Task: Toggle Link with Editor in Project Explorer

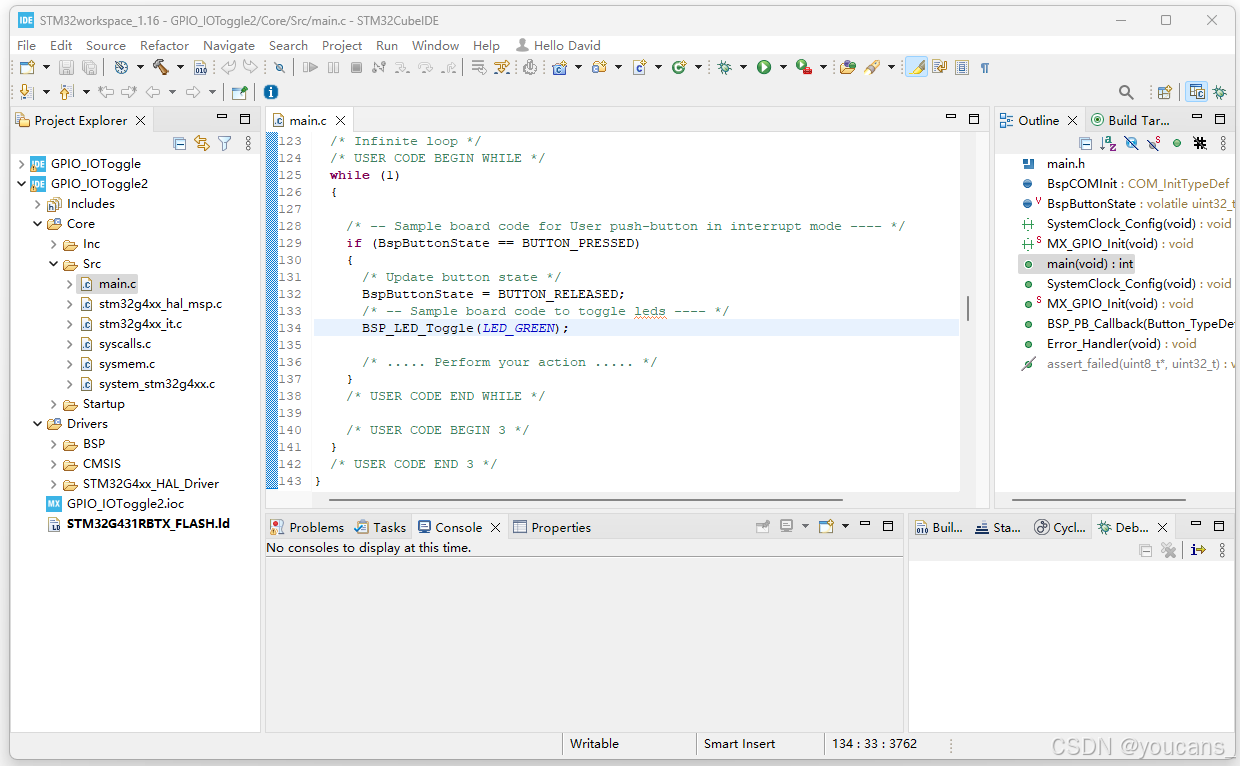Action: (x=202, y=143)
